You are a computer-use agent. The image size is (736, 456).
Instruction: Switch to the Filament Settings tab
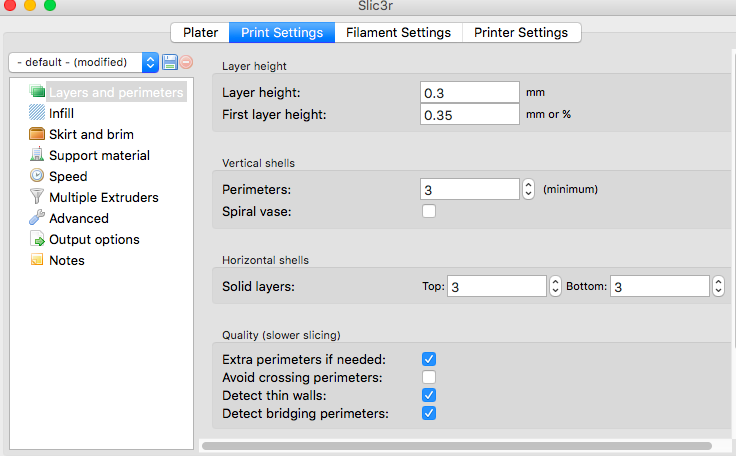coord(398,33)
